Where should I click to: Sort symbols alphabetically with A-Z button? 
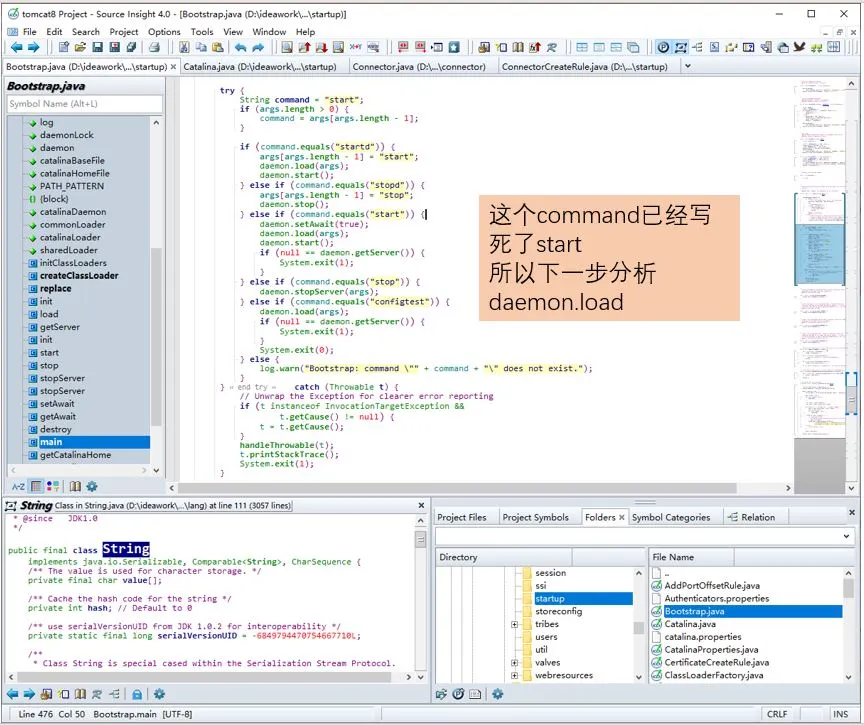(17, 486)
